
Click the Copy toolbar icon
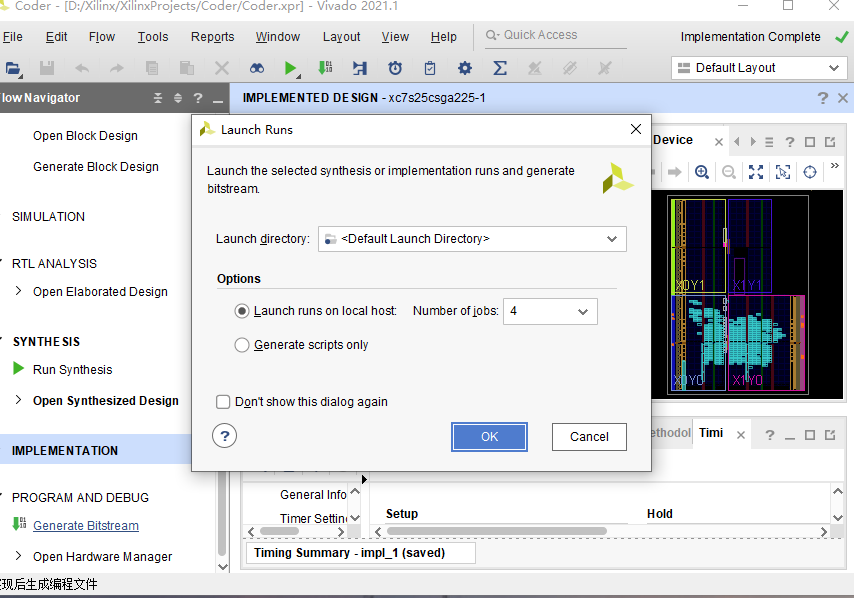pyautogui.click(x=152, y=68)
